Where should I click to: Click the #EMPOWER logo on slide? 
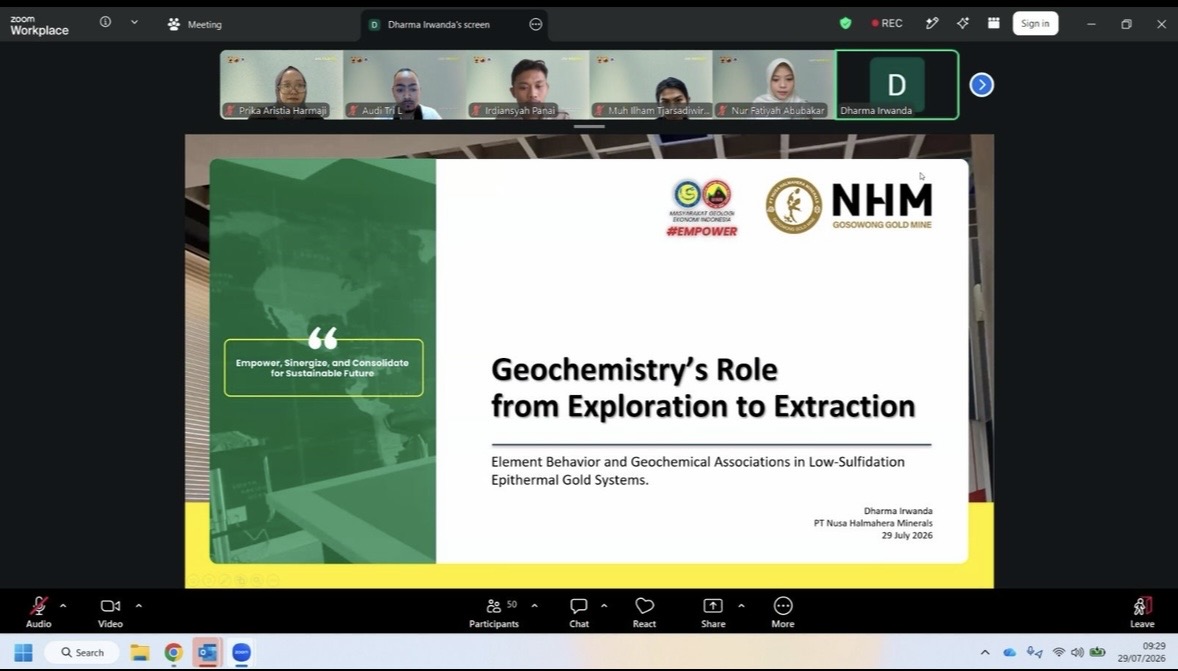click(702, 208)
